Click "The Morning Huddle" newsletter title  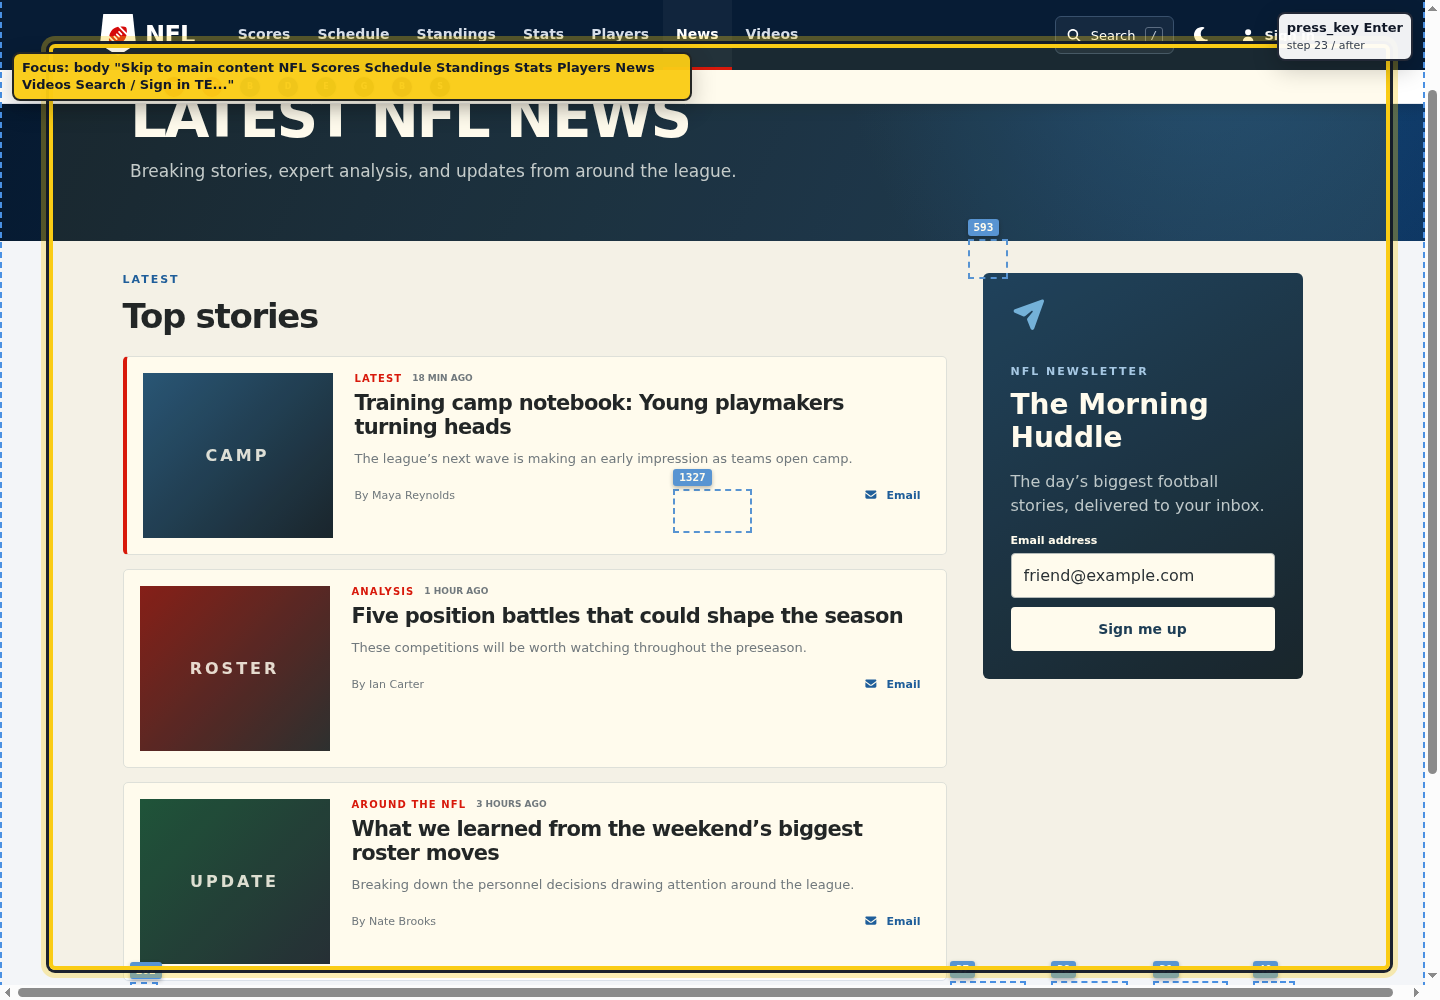pos(1109,420)
